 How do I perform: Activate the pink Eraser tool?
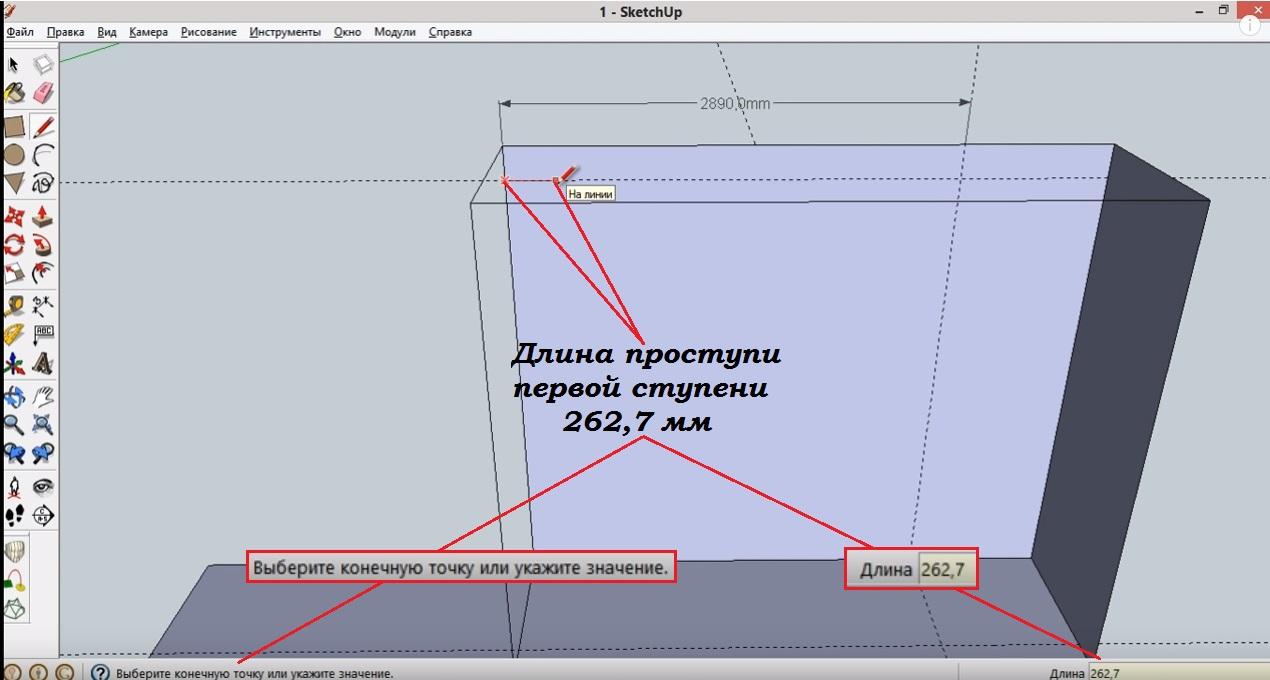43,94
